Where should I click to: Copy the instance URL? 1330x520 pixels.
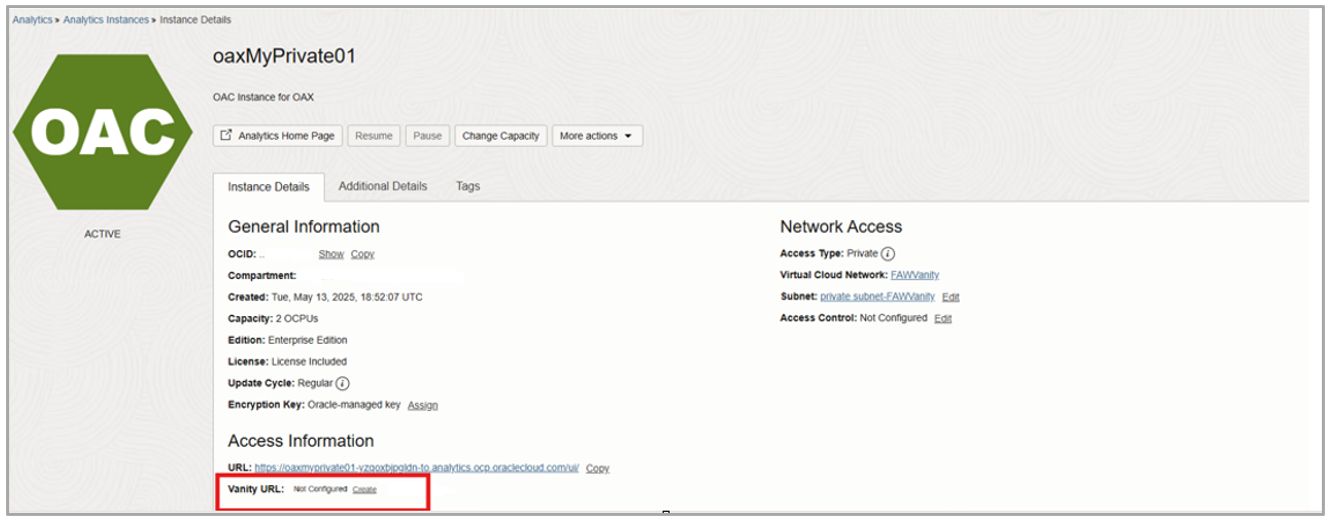(x=597, y=468)
